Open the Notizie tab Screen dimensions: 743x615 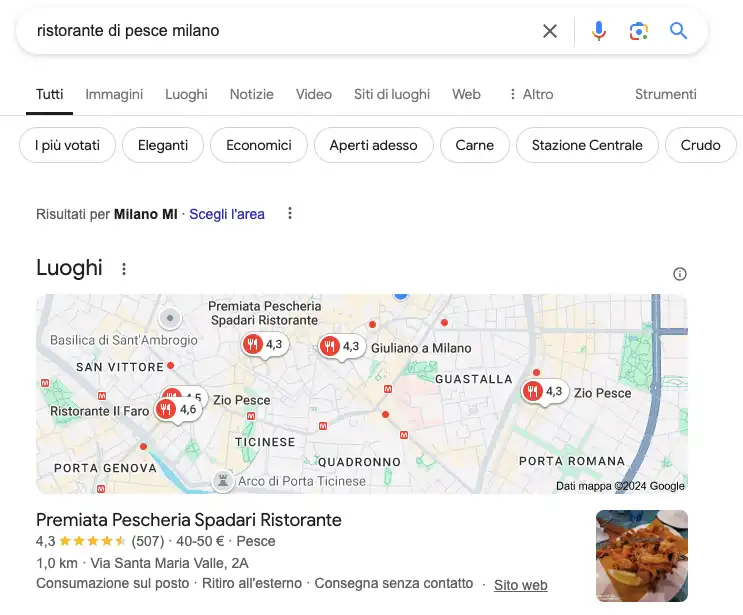(252, 94)
